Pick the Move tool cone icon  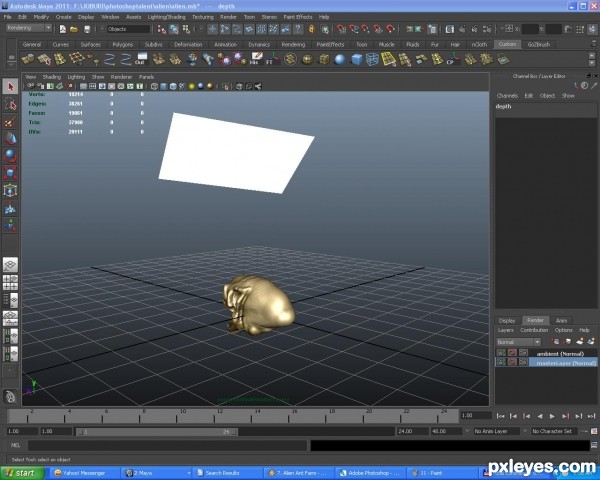click(10, 139)
